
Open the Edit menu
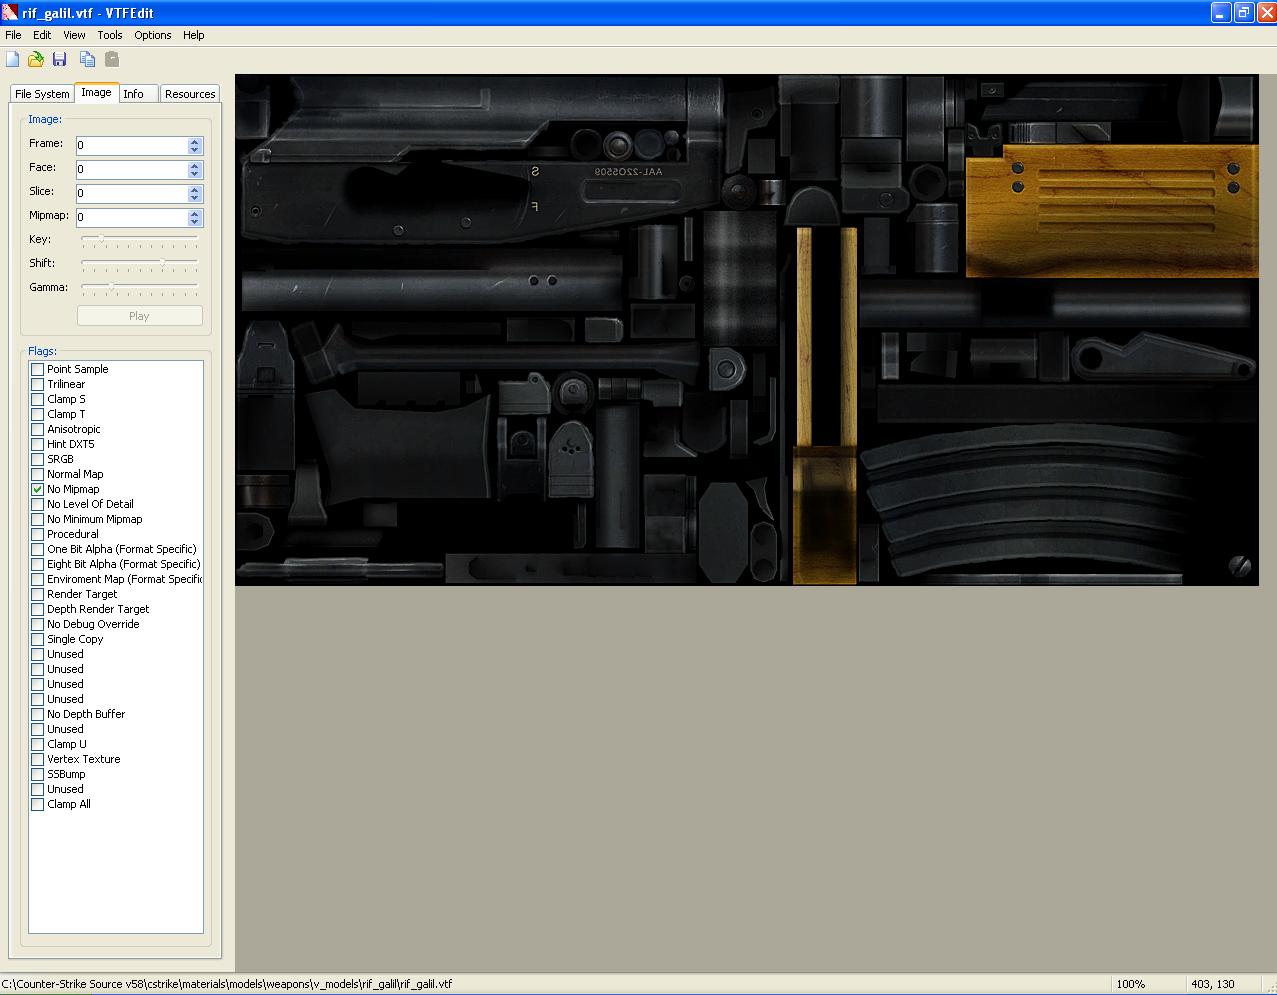[x=42, y=35]
